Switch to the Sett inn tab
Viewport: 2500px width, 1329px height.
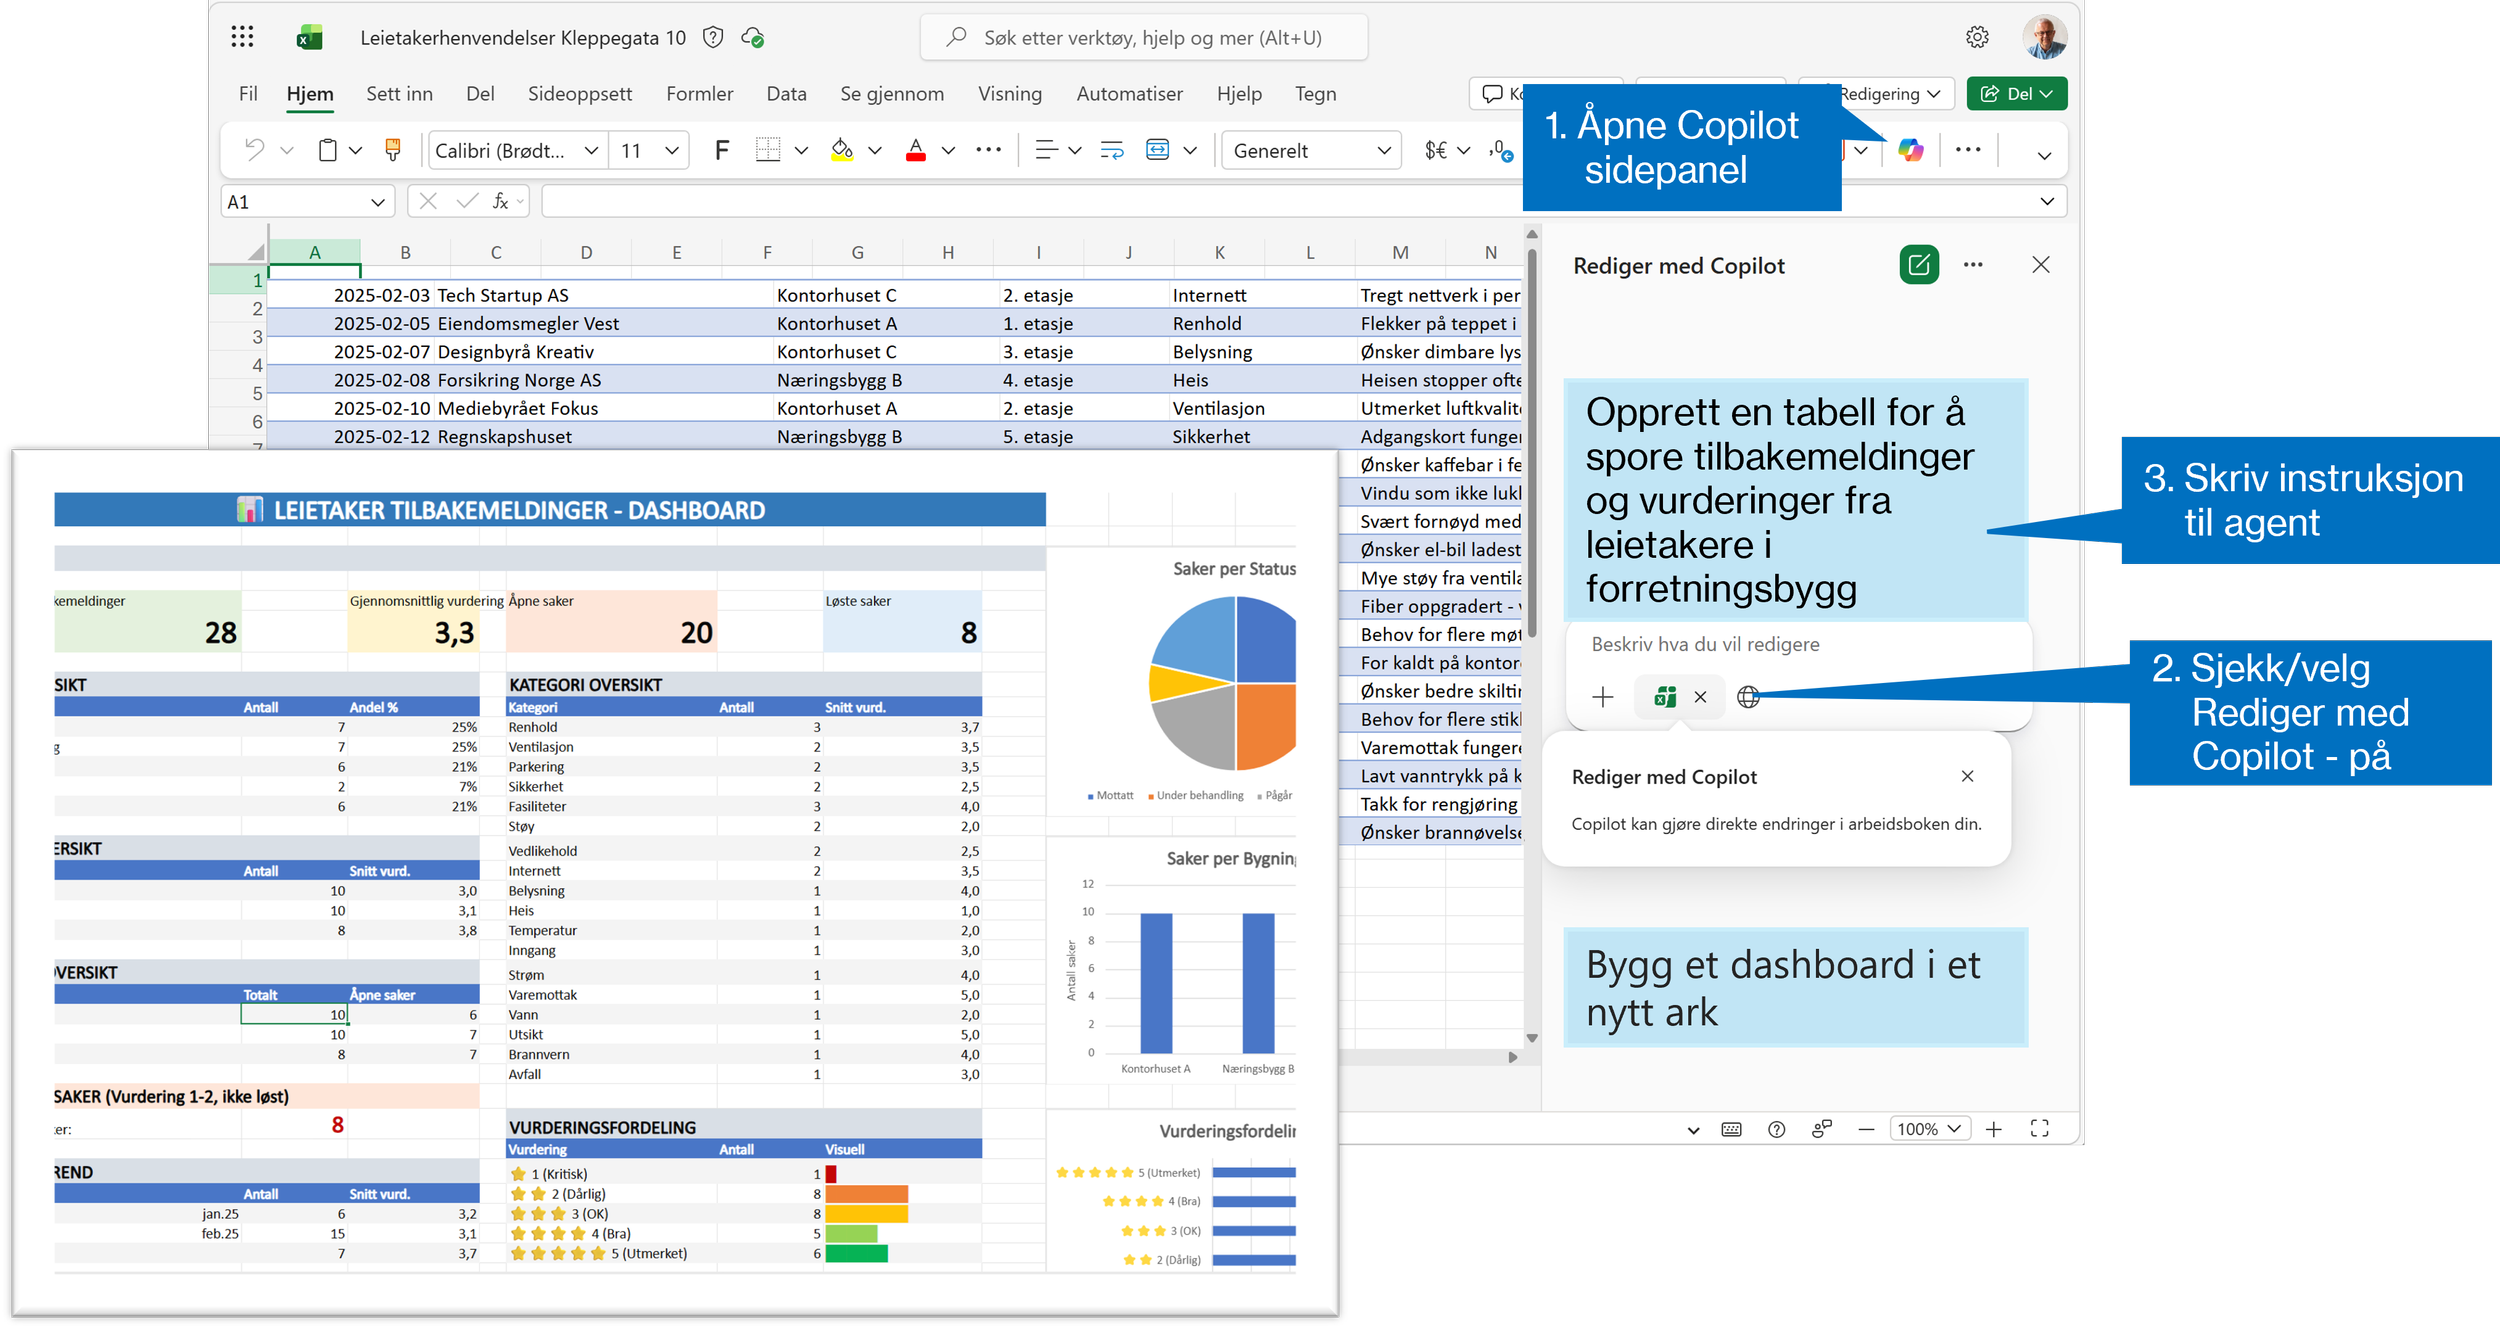click(x=399, y=94)
